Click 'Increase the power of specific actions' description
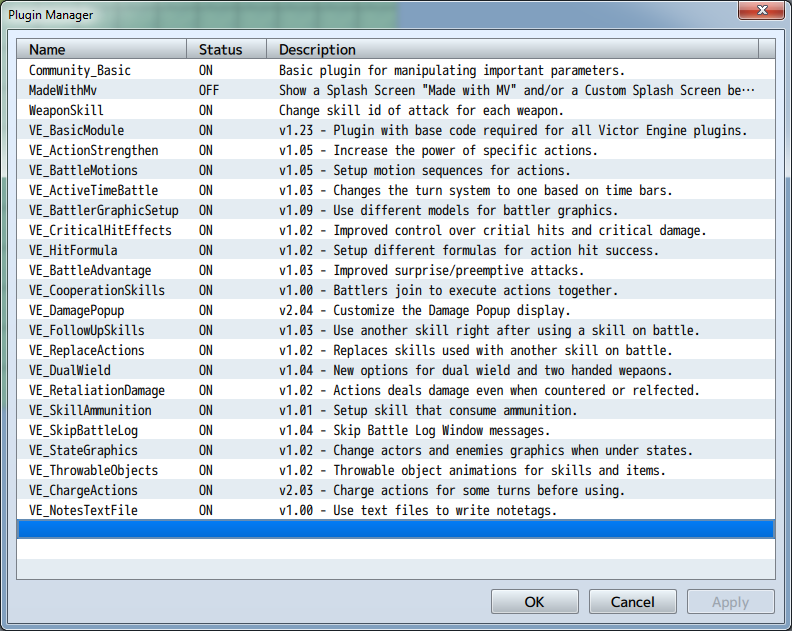The width and height of the screenshot is (792, 631). point(438,151)
